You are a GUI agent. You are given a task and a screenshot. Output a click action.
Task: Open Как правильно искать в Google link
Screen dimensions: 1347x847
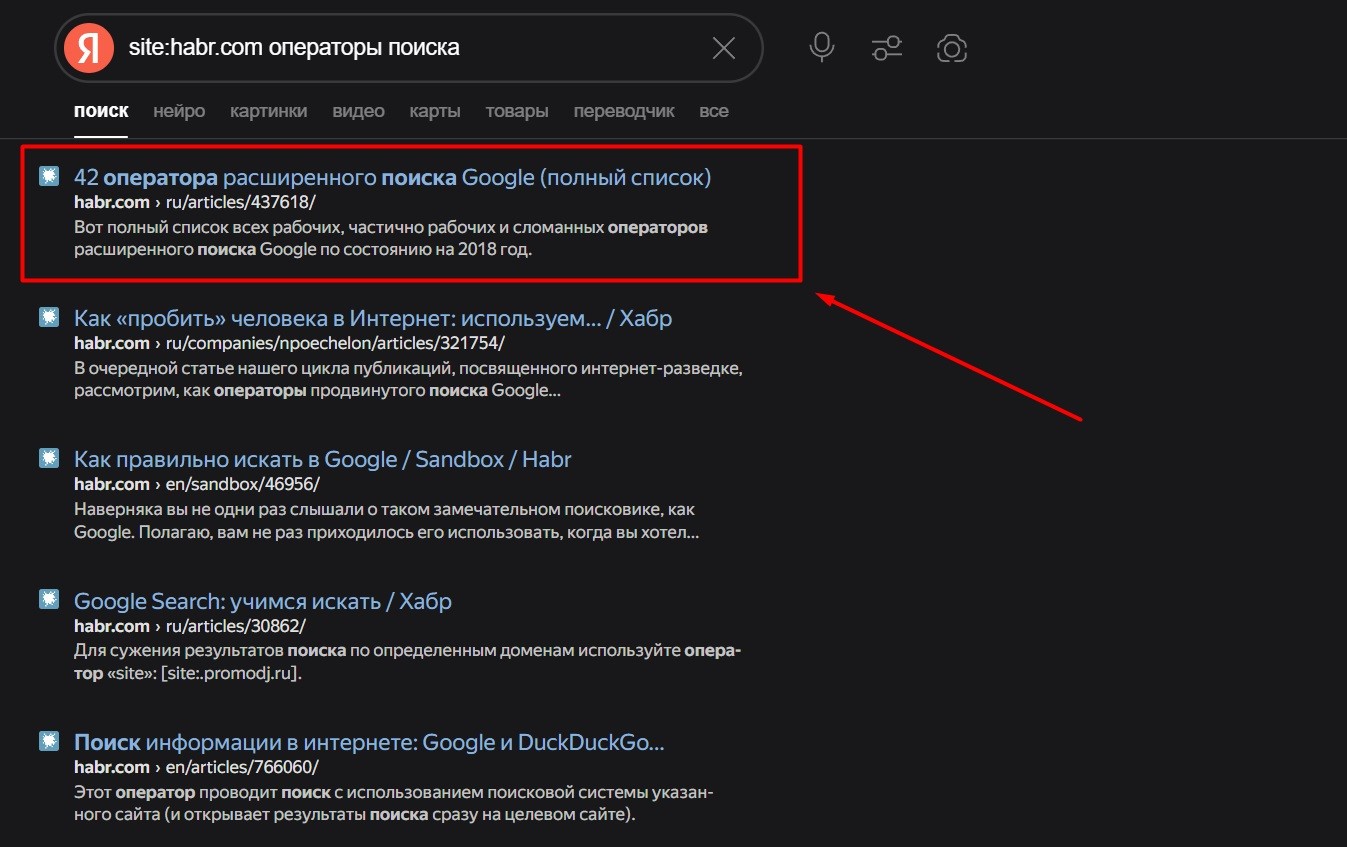(x=322, y=460)
